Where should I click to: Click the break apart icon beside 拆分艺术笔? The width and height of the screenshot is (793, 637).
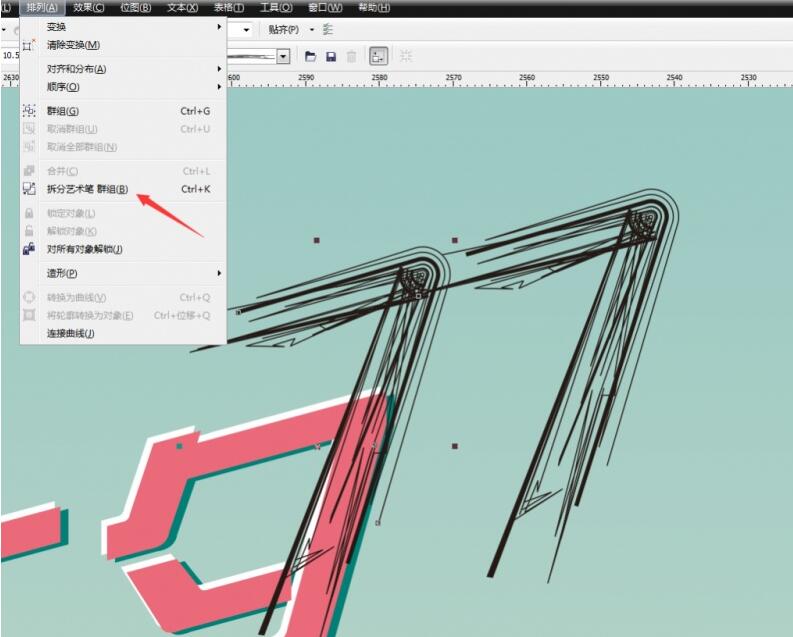pyautogui.click(x=29, y=189)
